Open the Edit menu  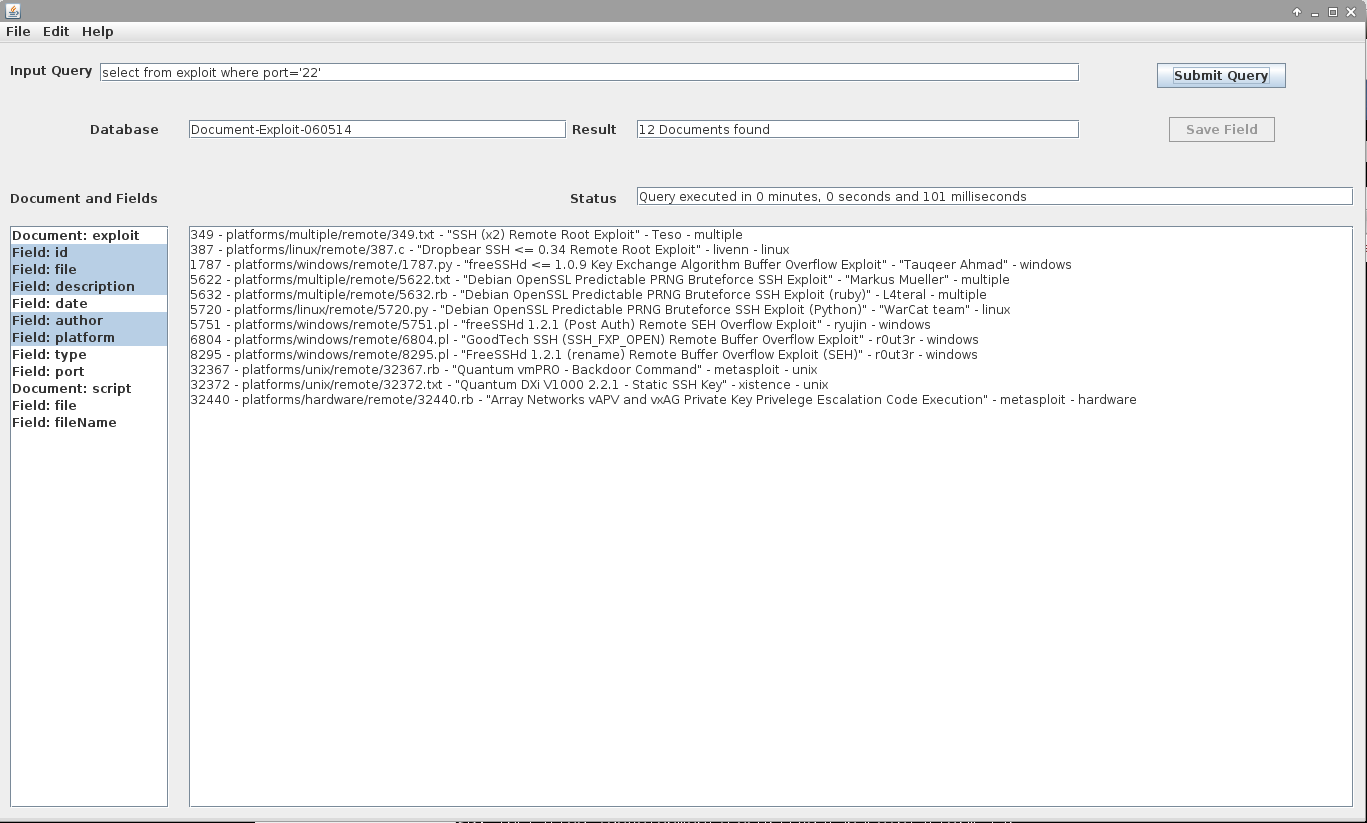(x=56, y=31)
